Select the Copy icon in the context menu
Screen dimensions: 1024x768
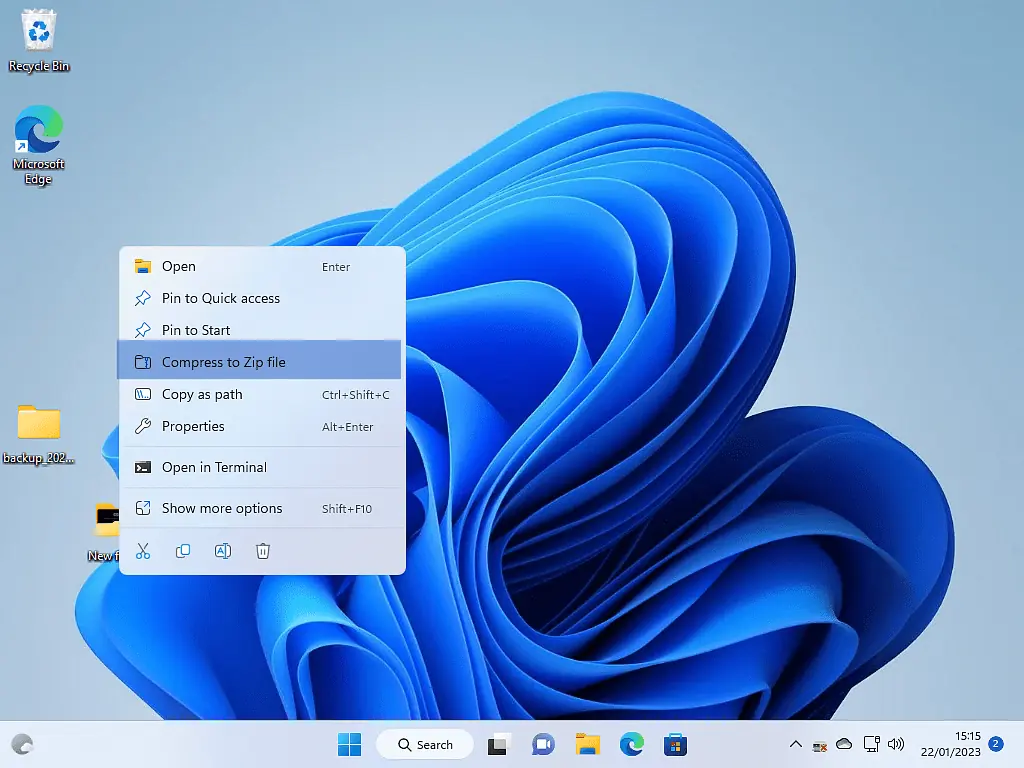[183, 550]
